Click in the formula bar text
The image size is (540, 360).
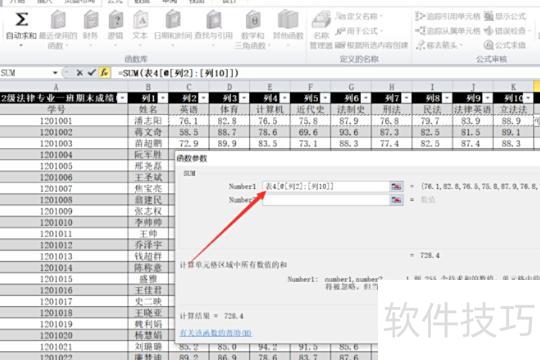[178, 73]
